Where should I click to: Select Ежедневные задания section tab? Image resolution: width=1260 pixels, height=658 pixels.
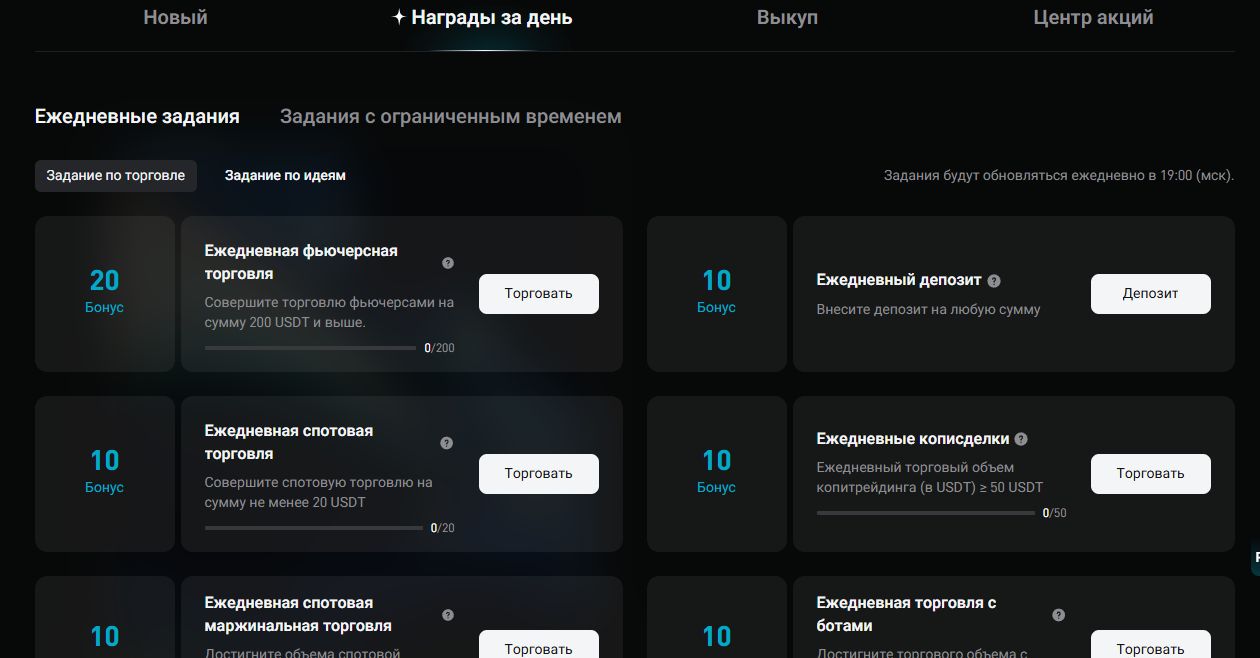coord(137,117)
